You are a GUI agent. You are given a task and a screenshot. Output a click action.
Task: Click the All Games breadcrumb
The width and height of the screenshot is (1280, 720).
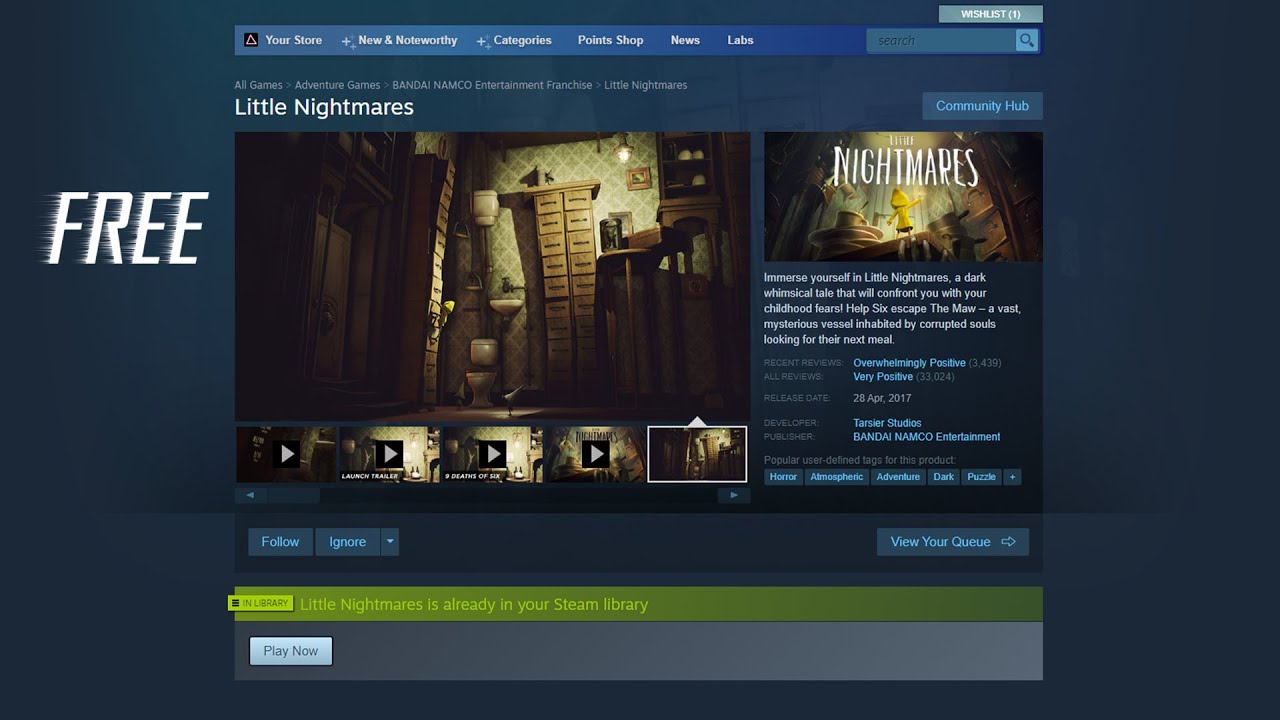point(258,85)
